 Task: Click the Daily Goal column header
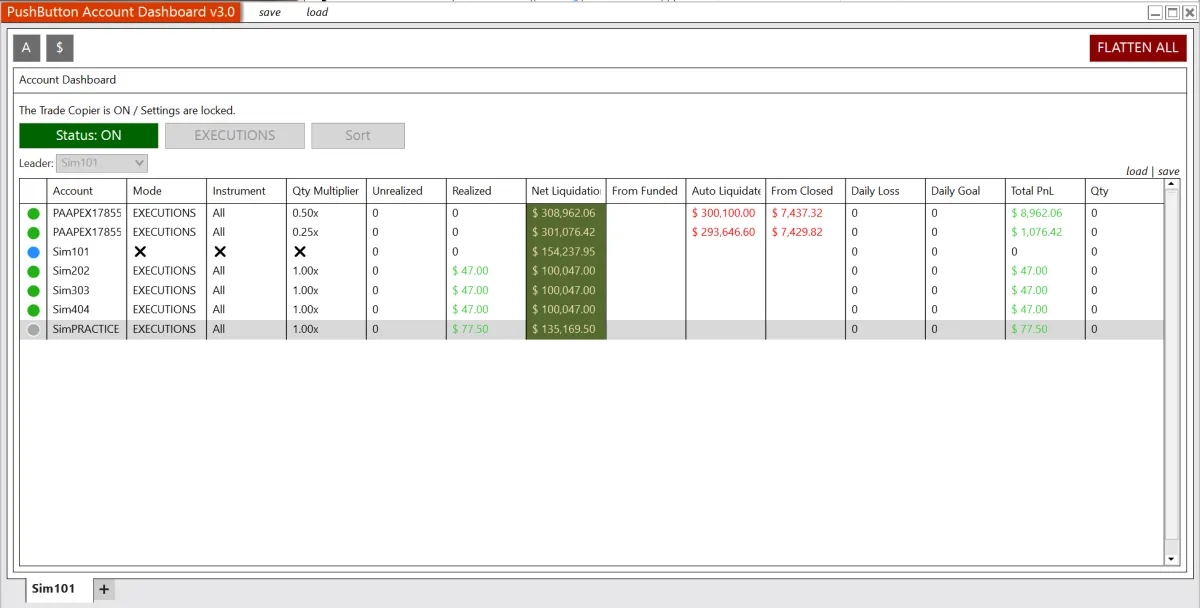pyautogui.click(x=966, y=191)
